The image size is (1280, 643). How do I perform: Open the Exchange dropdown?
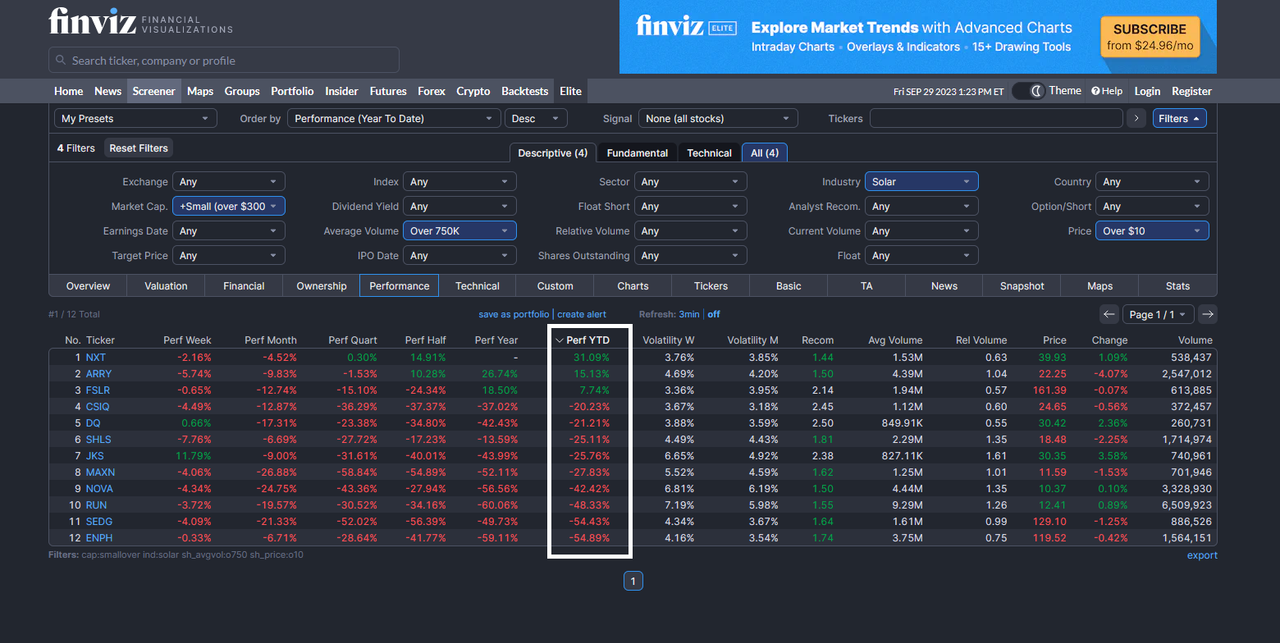[229, 182]
